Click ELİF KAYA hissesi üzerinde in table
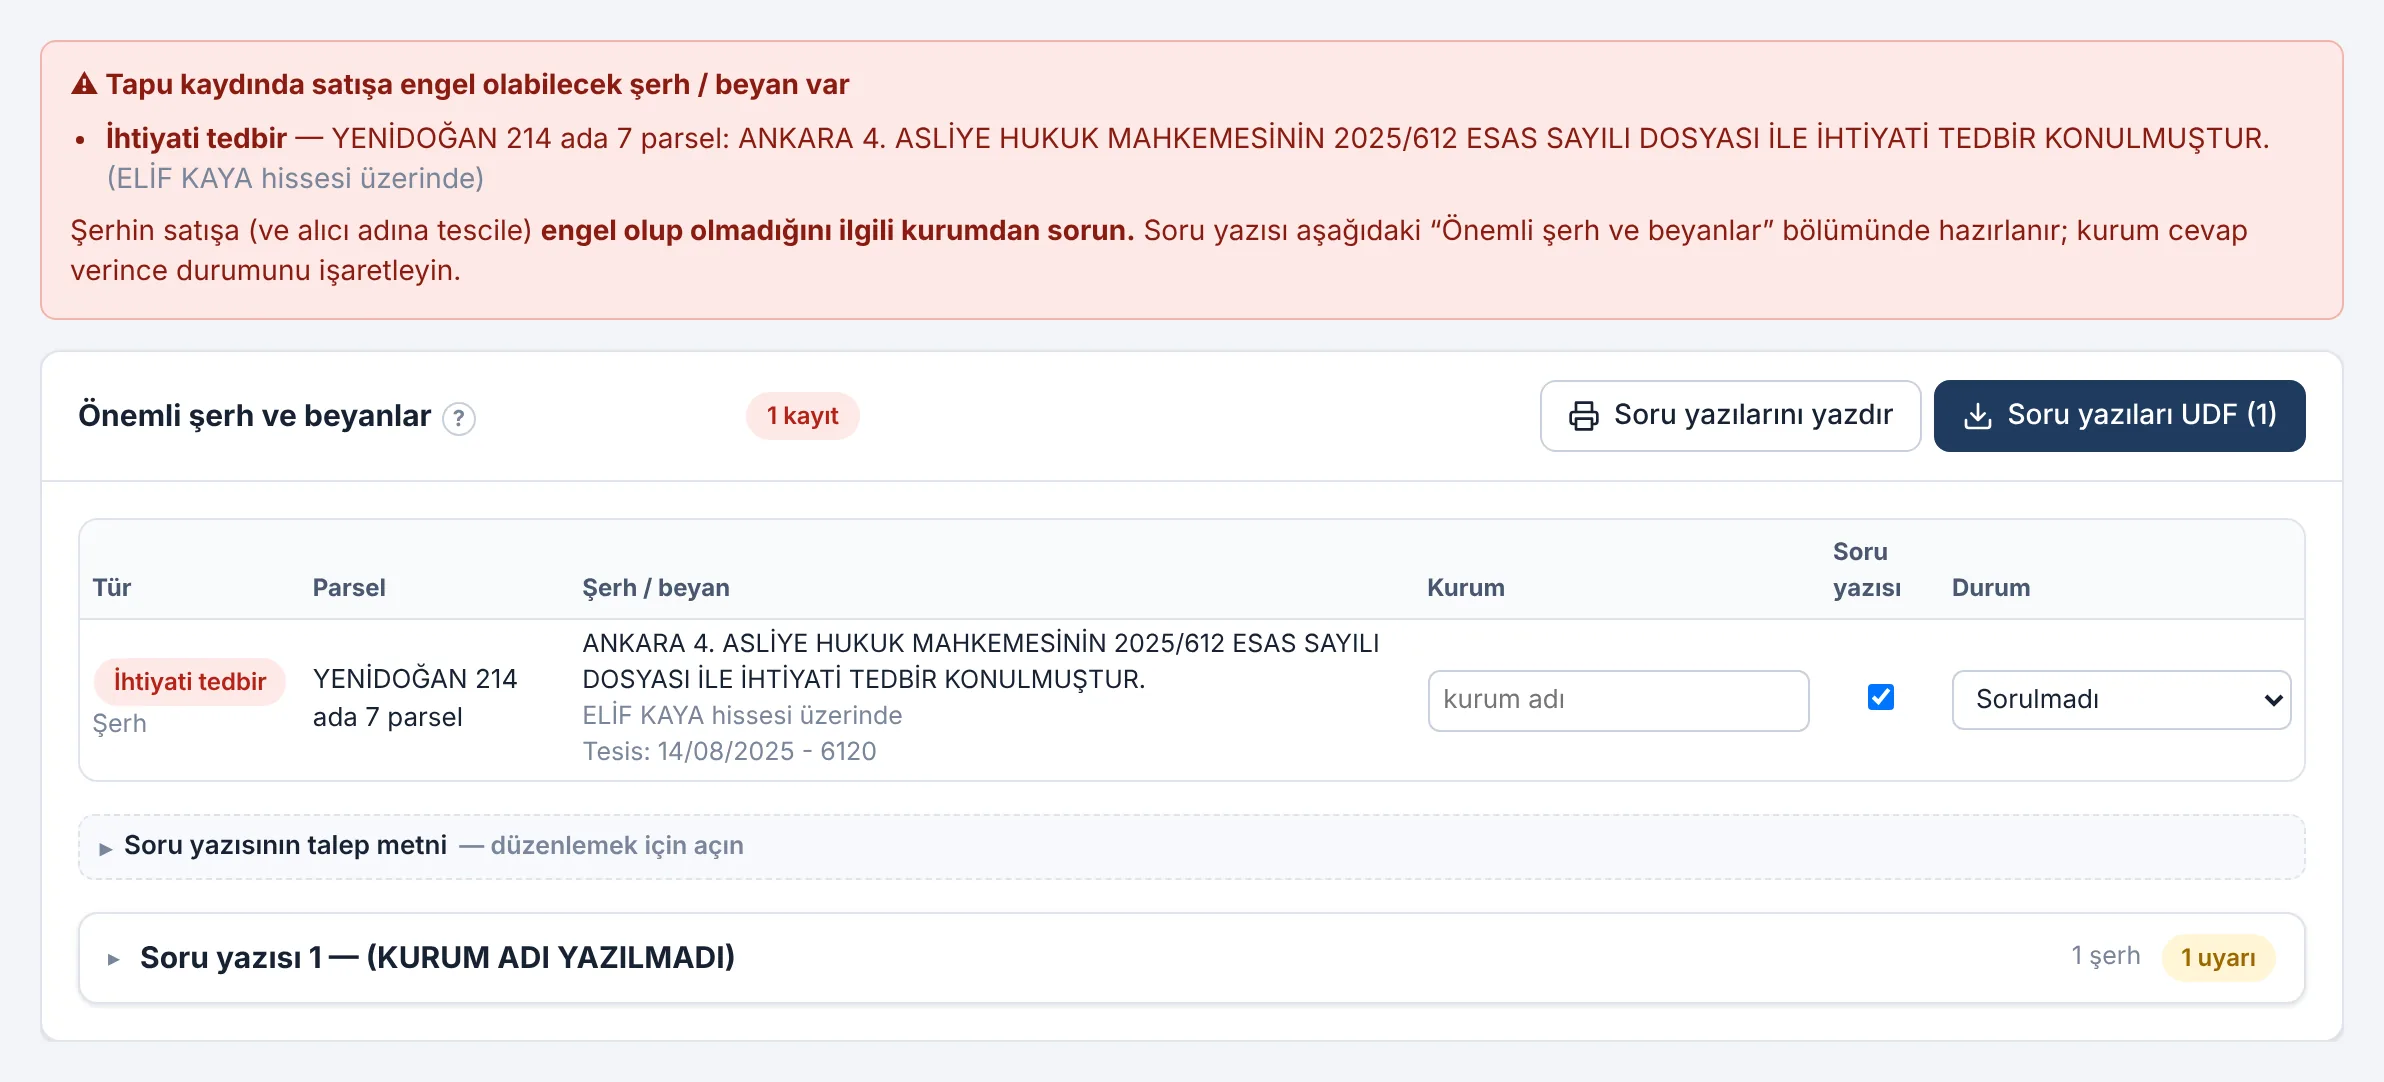 [x=742, y=716]
